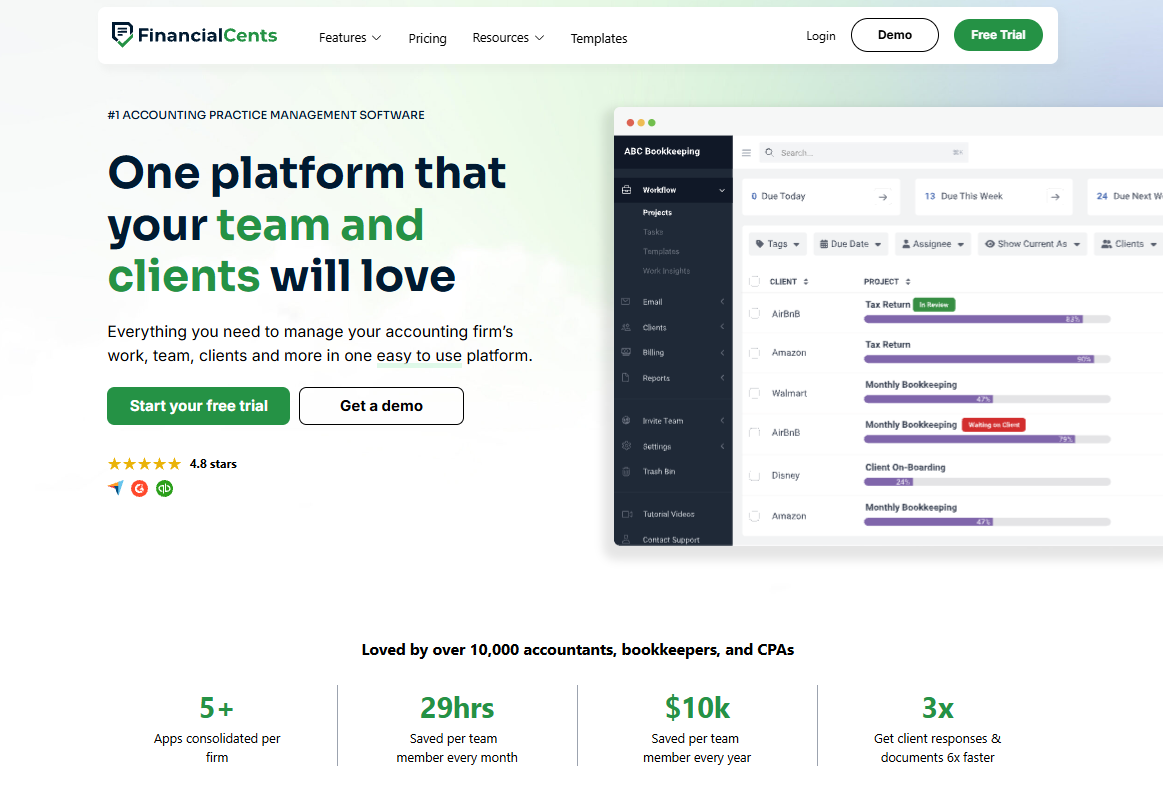
Task: Click the Tutorial Videos camera icon
Action: pyautogui.click(x=627, y=514)
